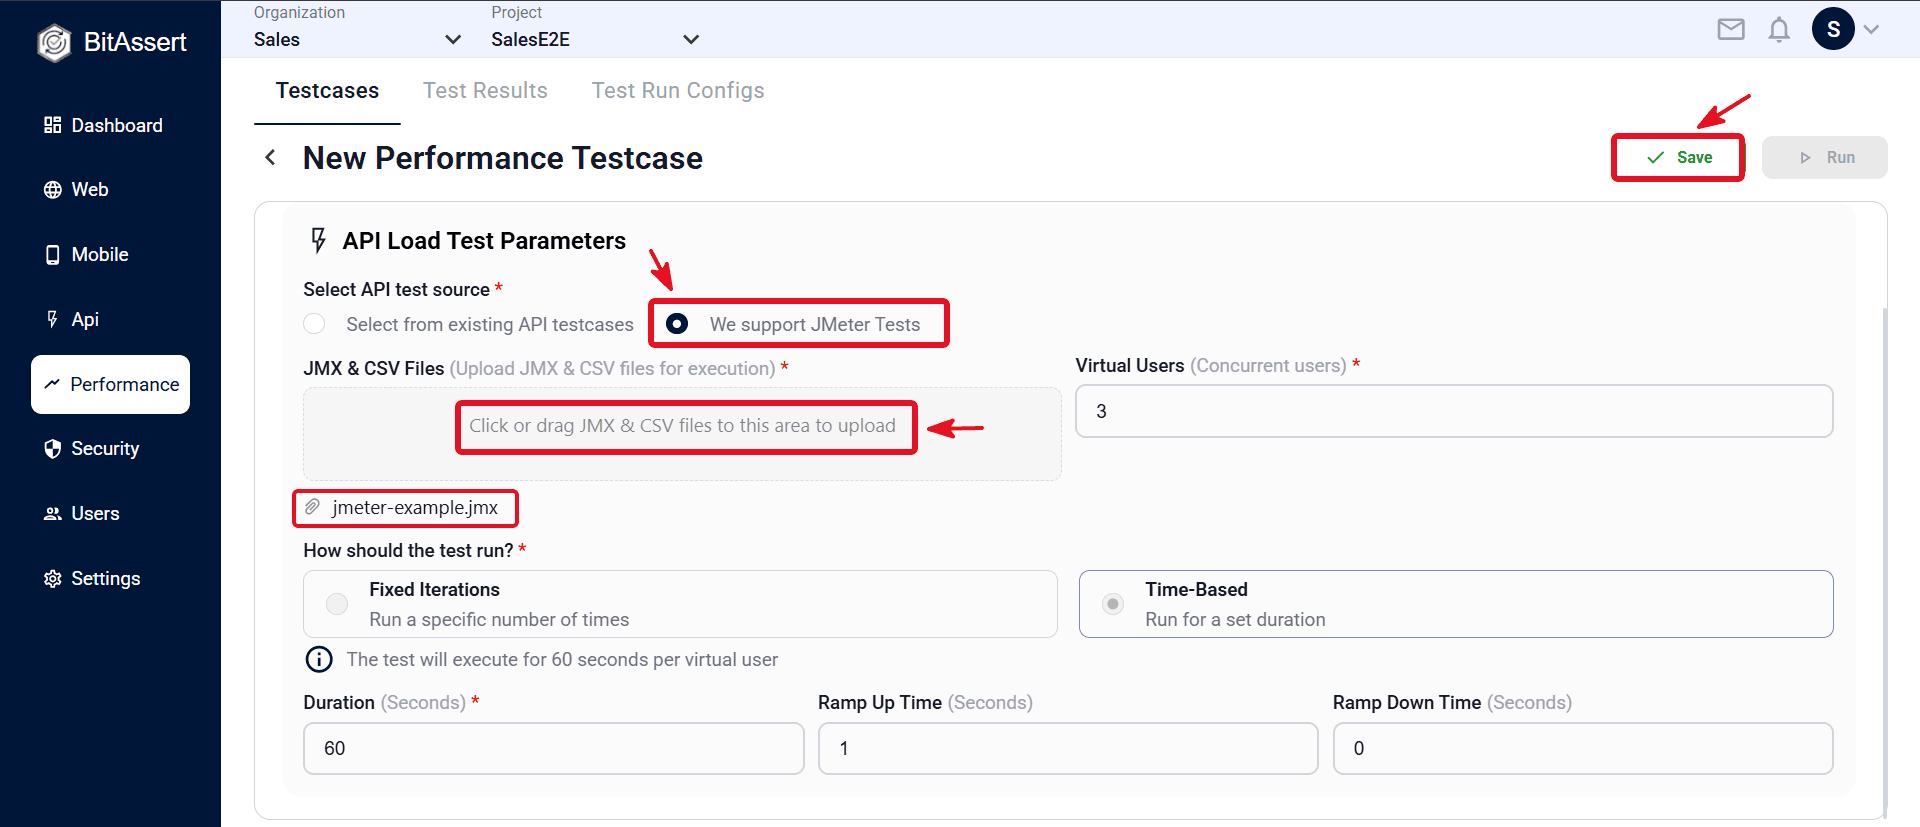Choose the Time-Based run option

point(1456,604)
